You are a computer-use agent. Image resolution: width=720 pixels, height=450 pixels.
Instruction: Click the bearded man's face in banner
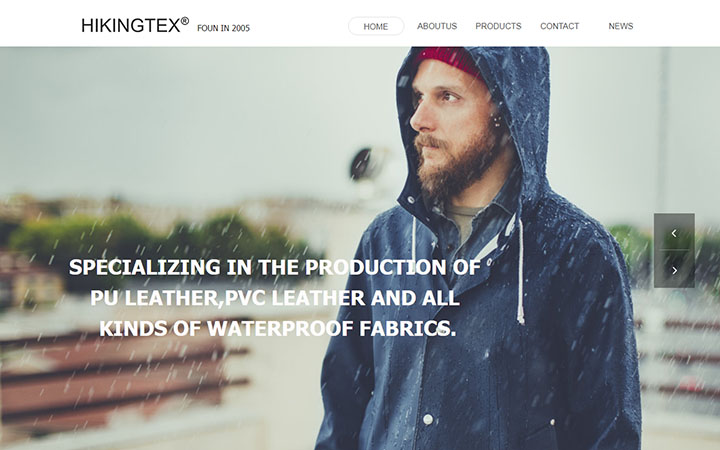coord(450,129)
